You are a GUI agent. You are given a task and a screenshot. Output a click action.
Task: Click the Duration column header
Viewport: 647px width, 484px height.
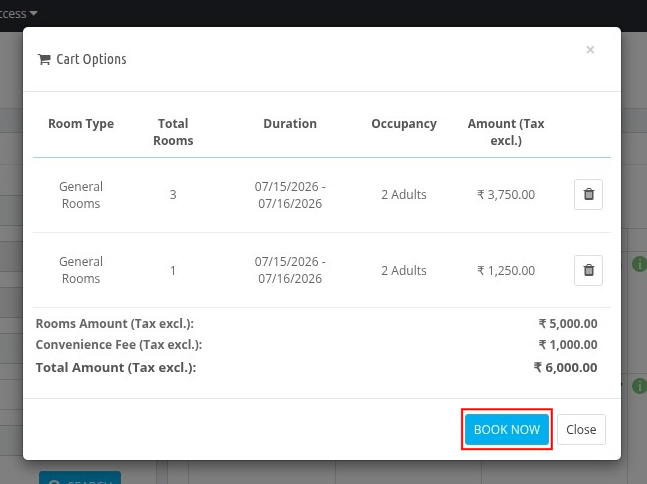point(290,123)
